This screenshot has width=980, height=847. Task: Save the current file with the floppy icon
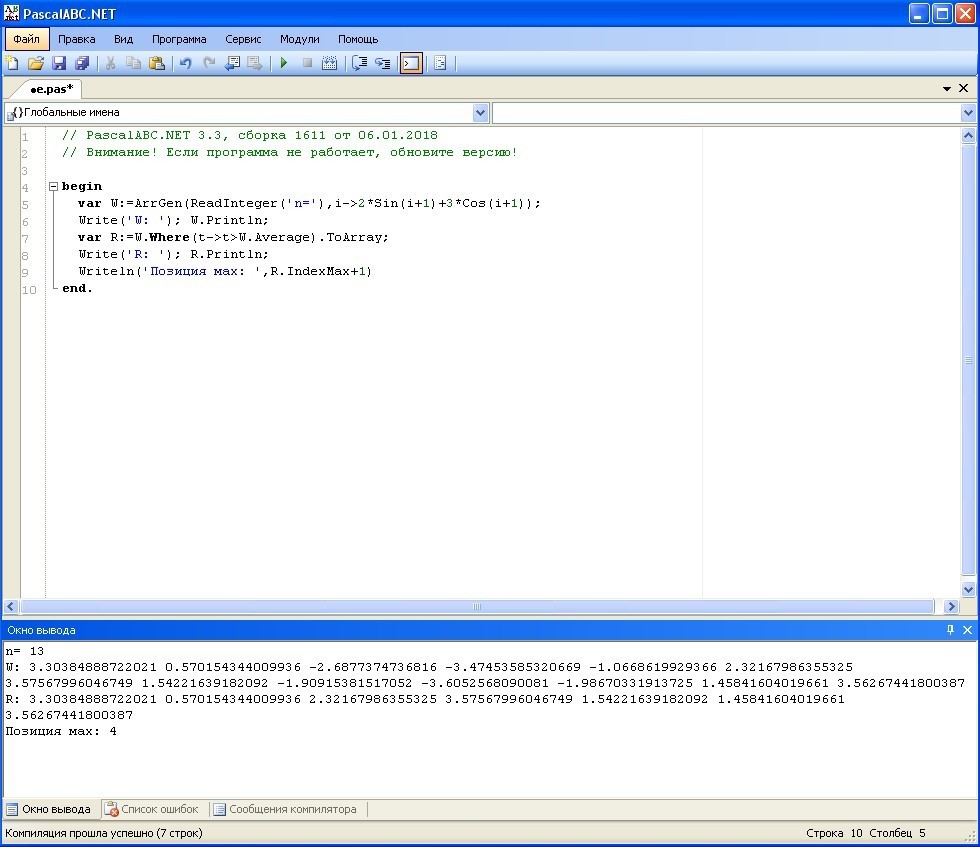point(59,63)
